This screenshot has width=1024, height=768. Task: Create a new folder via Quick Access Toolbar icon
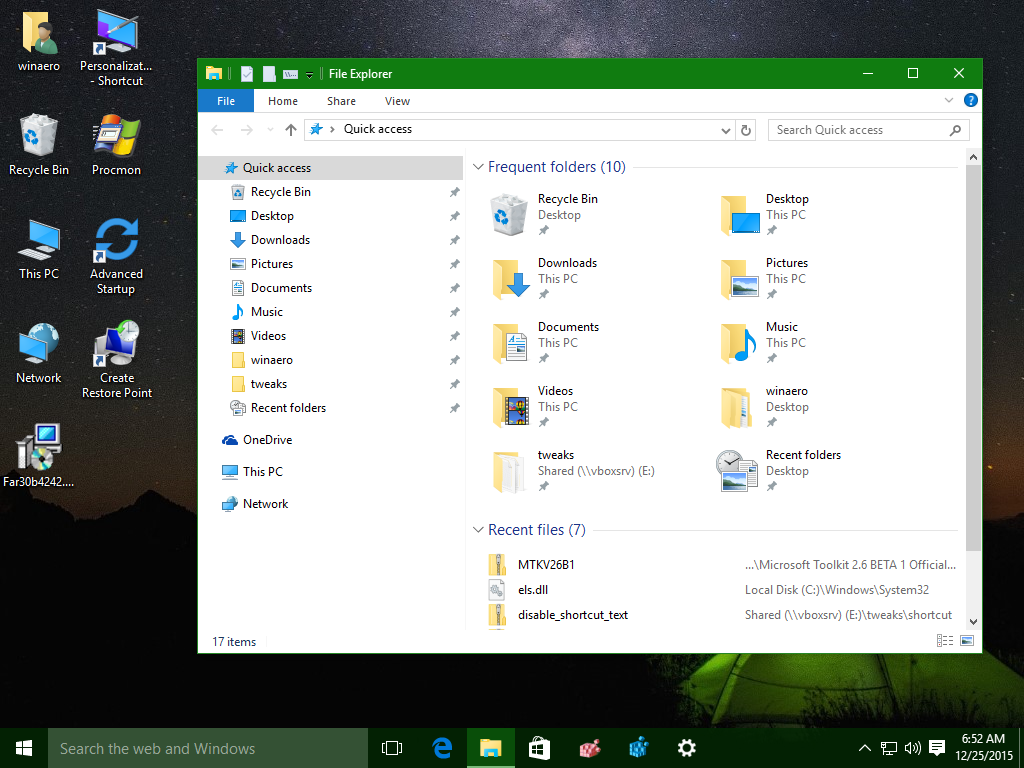click(x=267, y=73)
